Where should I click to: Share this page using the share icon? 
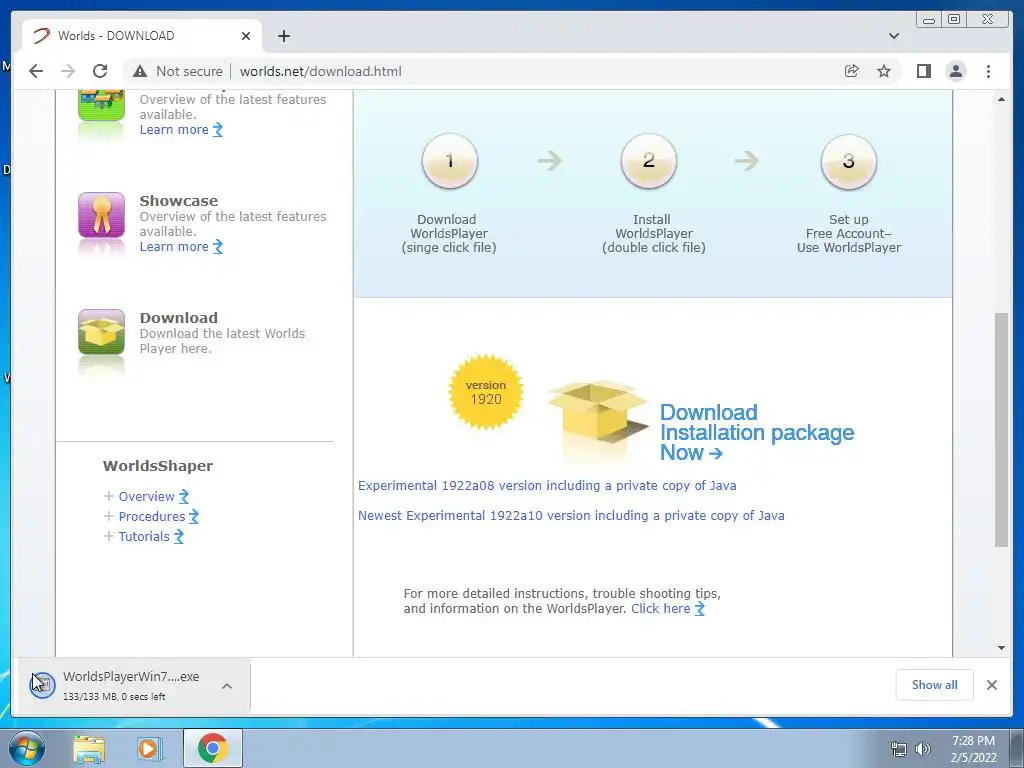click(852, 71)
